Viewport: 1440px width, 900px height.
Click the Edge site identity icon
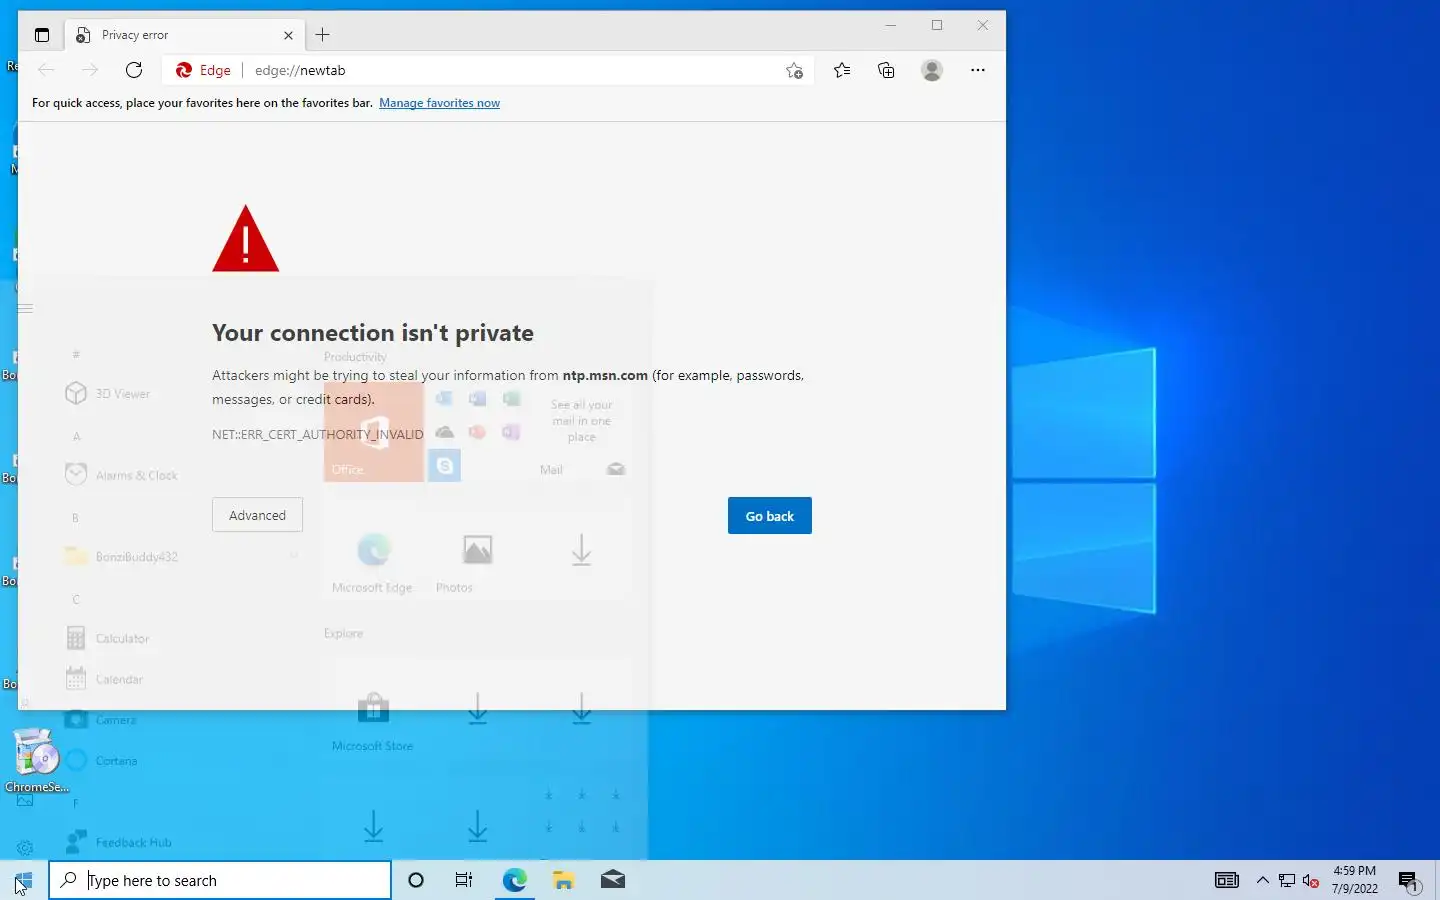[203, 70]
